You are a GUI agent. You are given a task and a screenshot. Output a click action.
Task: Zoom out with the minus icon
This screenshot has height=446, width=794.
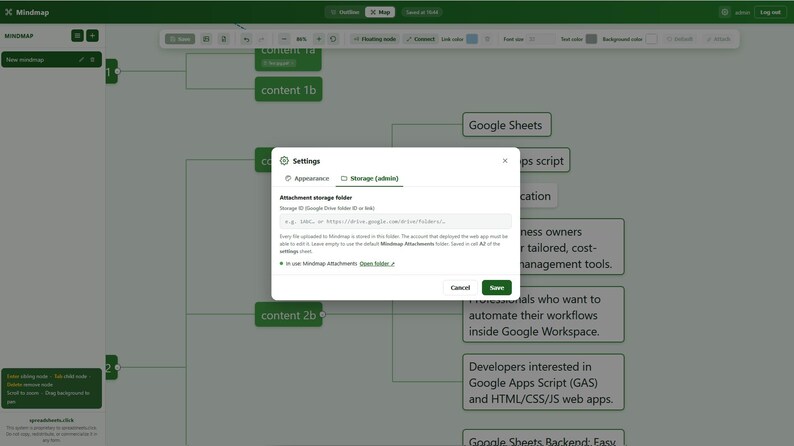coord(284,39)
